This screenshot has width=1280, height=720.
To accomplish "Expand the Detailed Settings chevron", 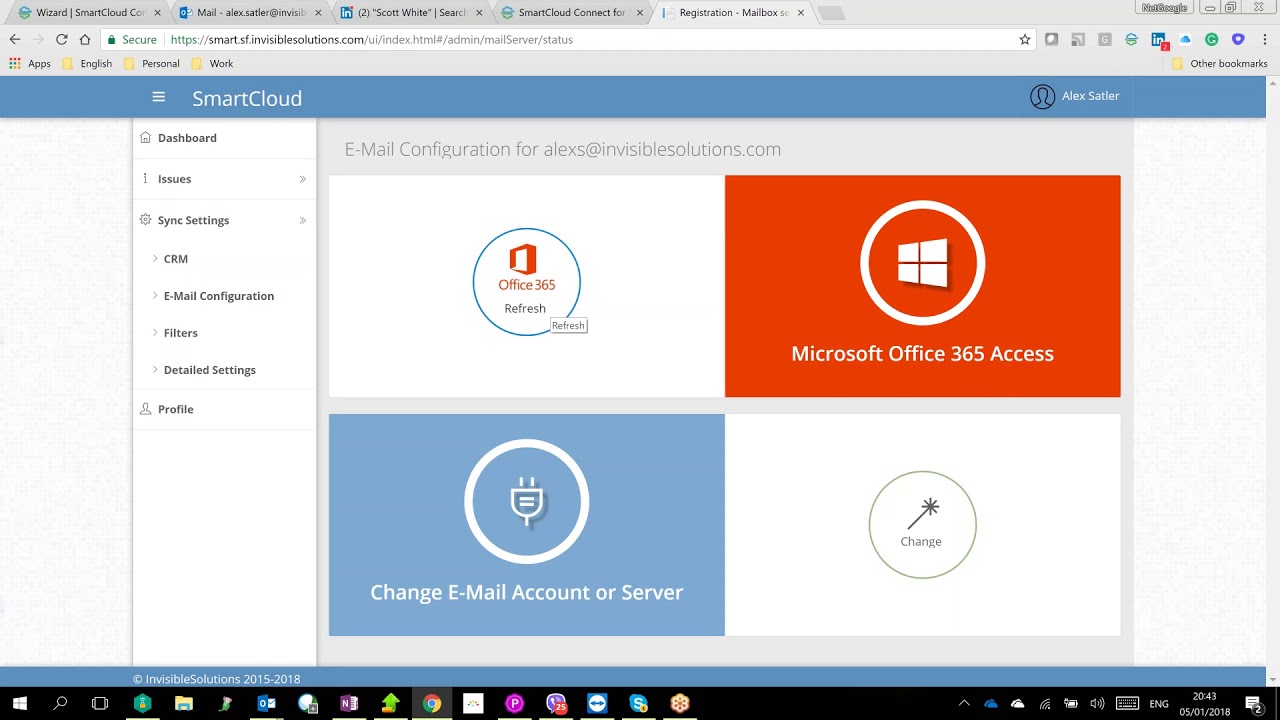I will pos(155,370).
